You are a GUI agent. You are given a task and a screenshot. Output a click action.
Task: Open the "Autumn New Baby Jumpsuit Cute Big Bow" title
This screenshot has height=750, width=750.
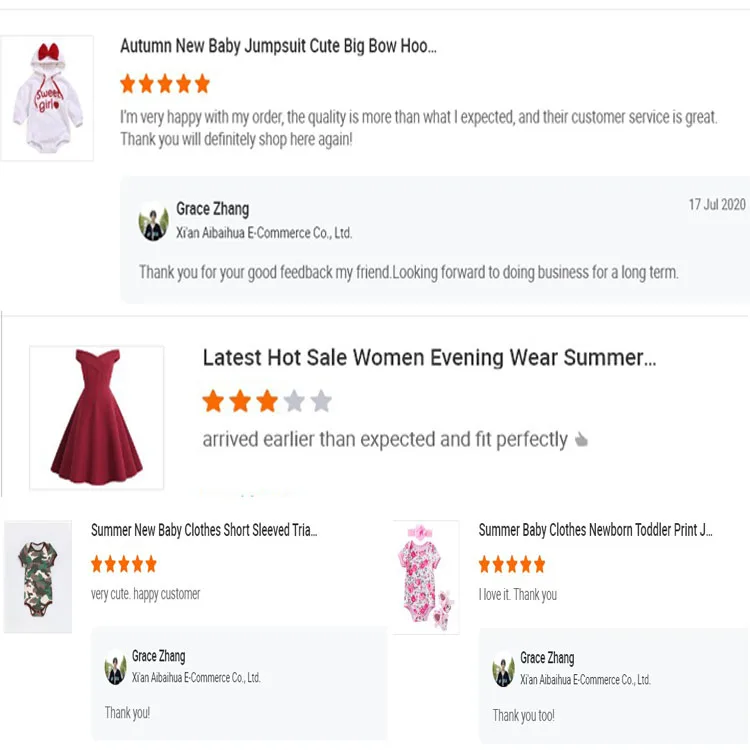tap(278, 46)
